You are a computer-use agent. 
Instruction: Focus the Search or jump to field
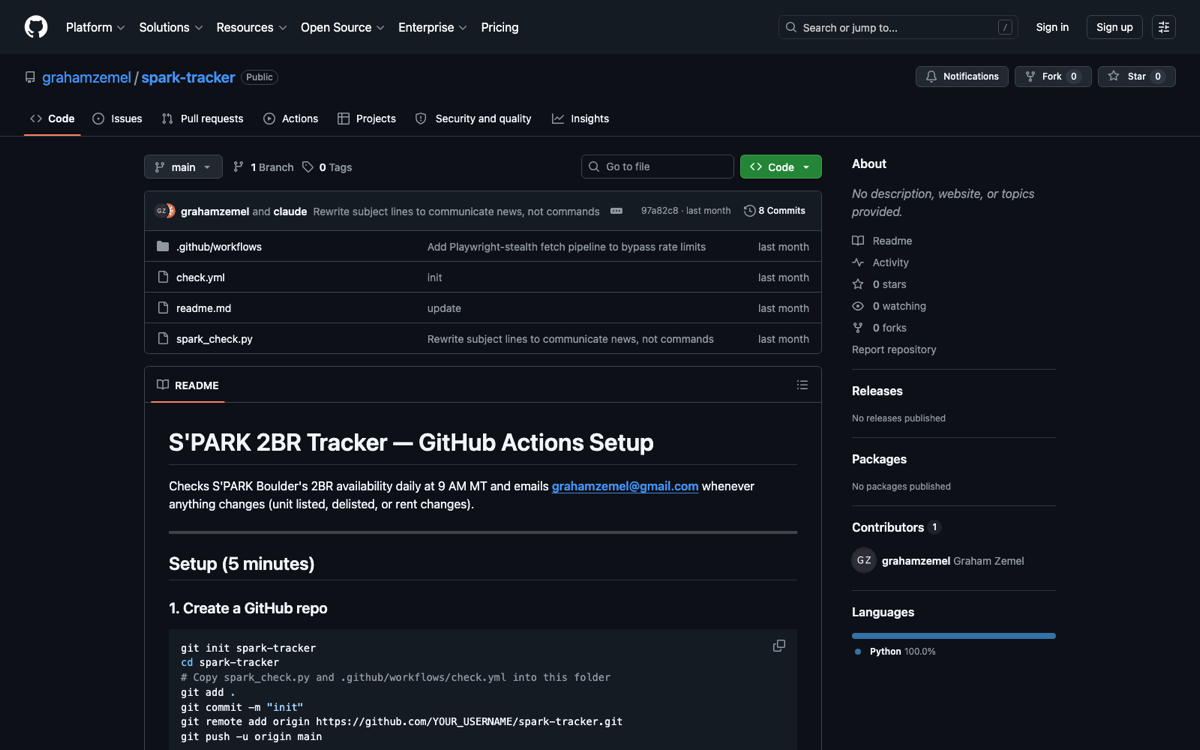click(898, 27)
